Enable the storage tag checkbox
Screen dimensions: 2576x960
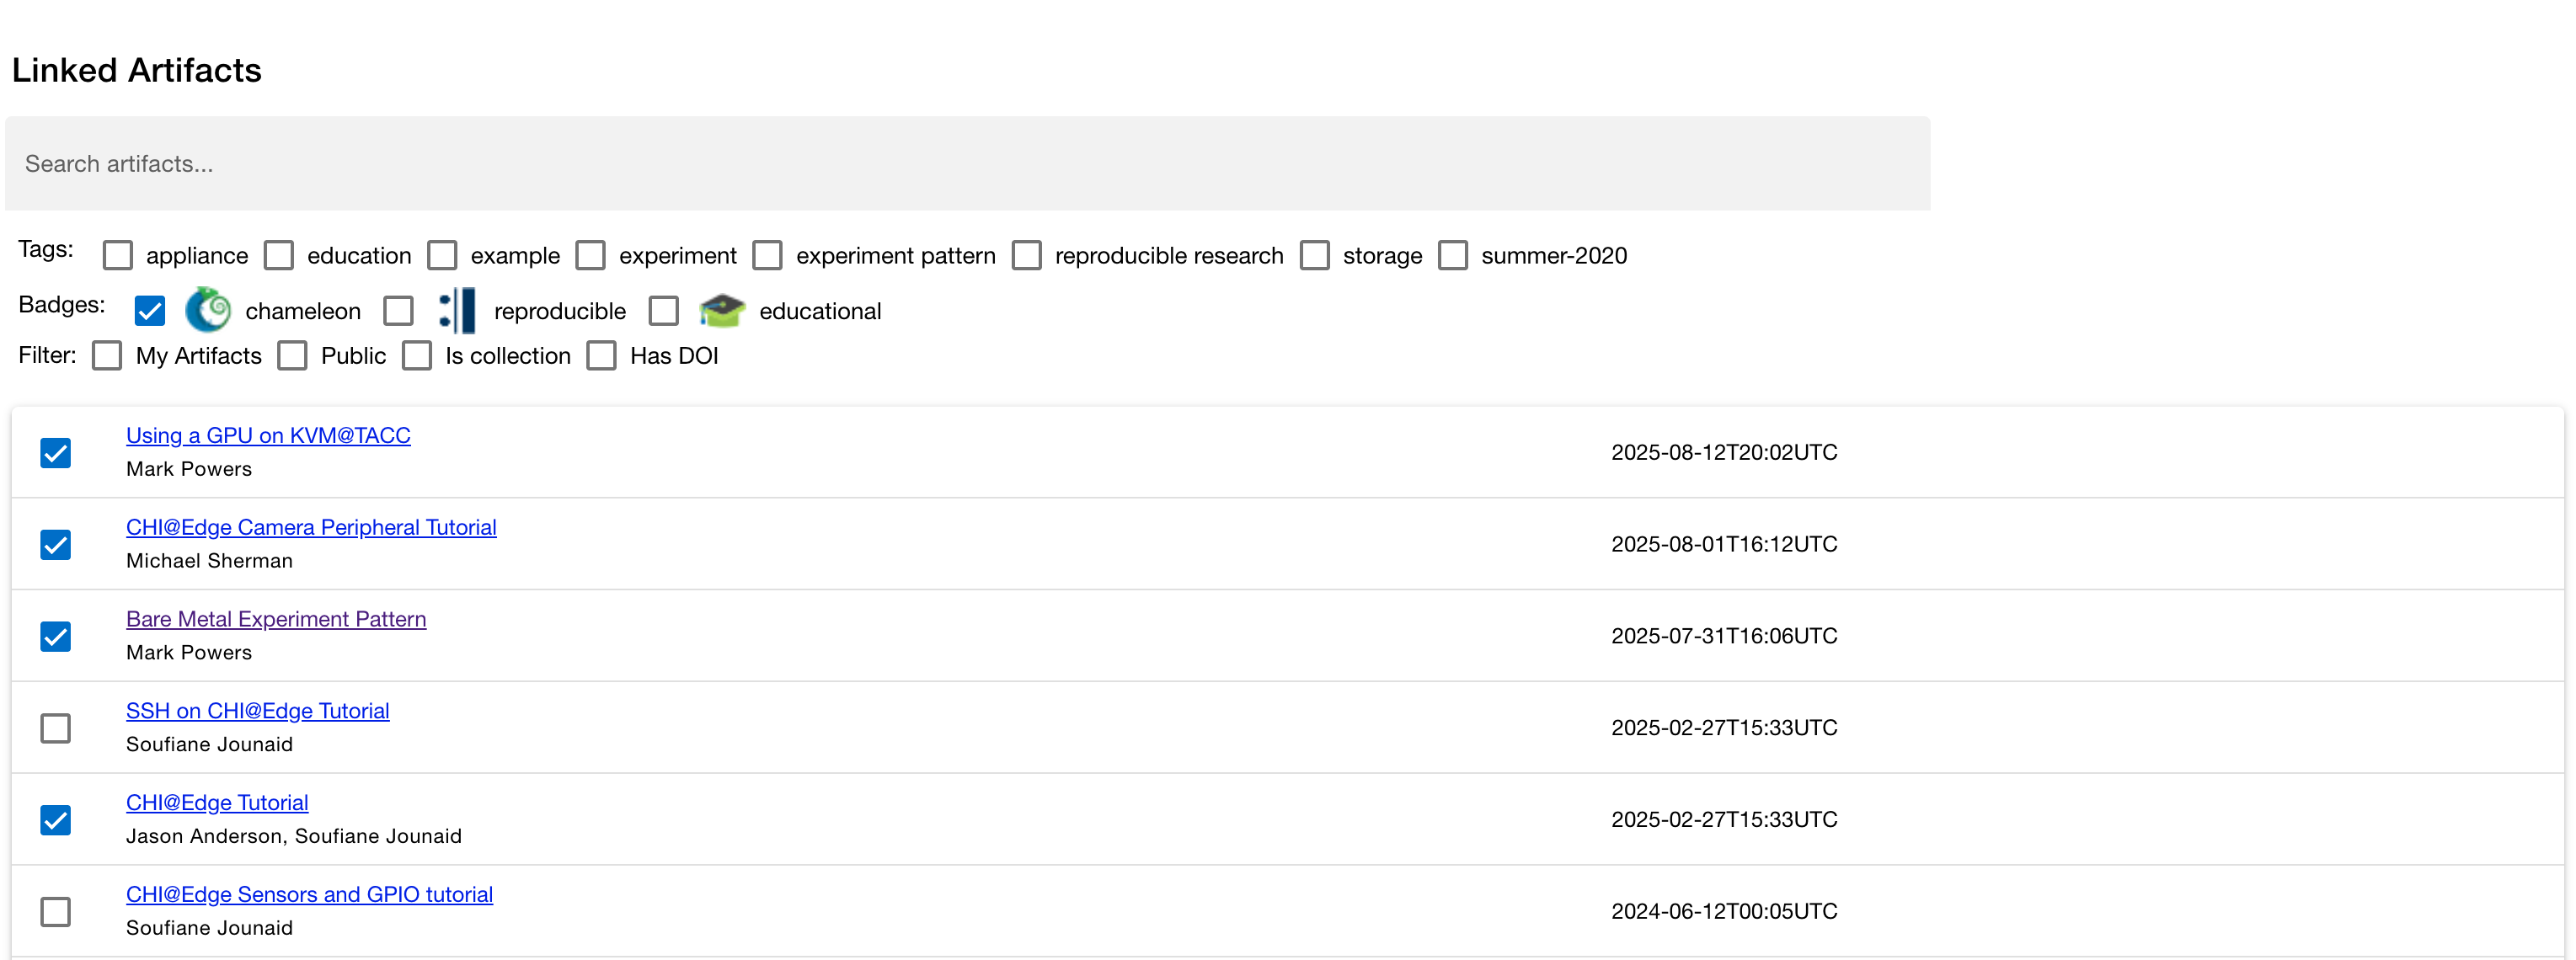[1314, 255]
